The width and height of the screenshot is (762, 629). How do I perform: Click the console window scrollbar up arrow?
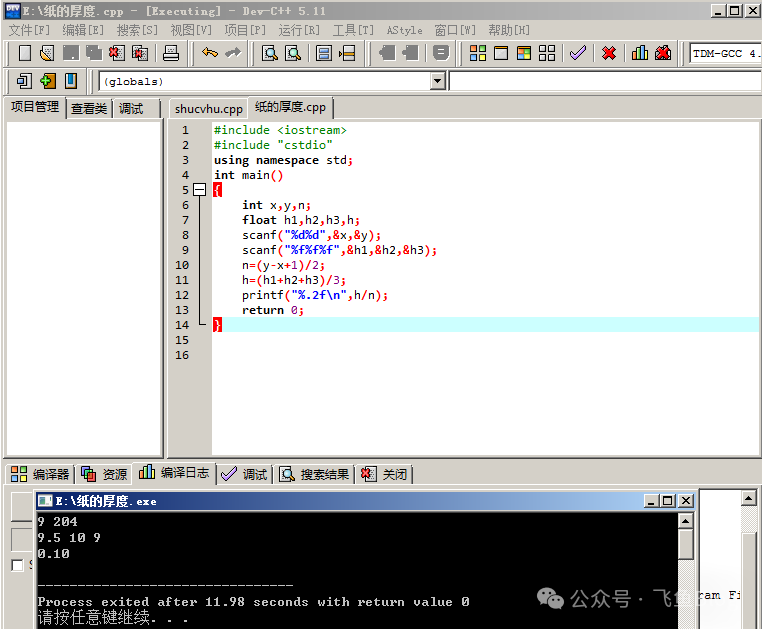[x=686, y=521]
